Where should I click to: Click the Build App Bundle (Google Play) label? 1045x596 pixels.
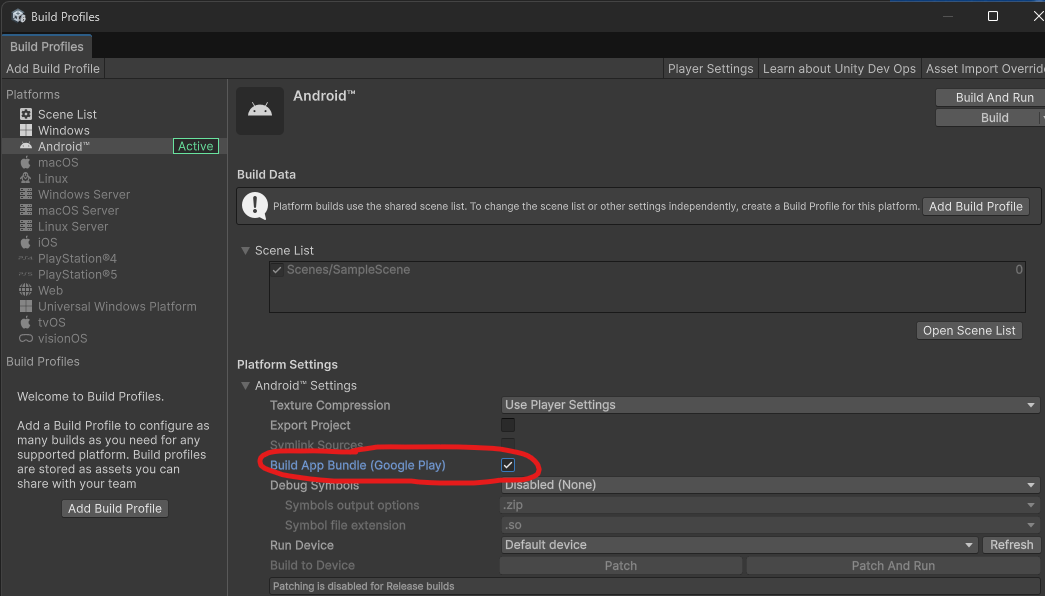pyautogui.click(x=357, y=465)
